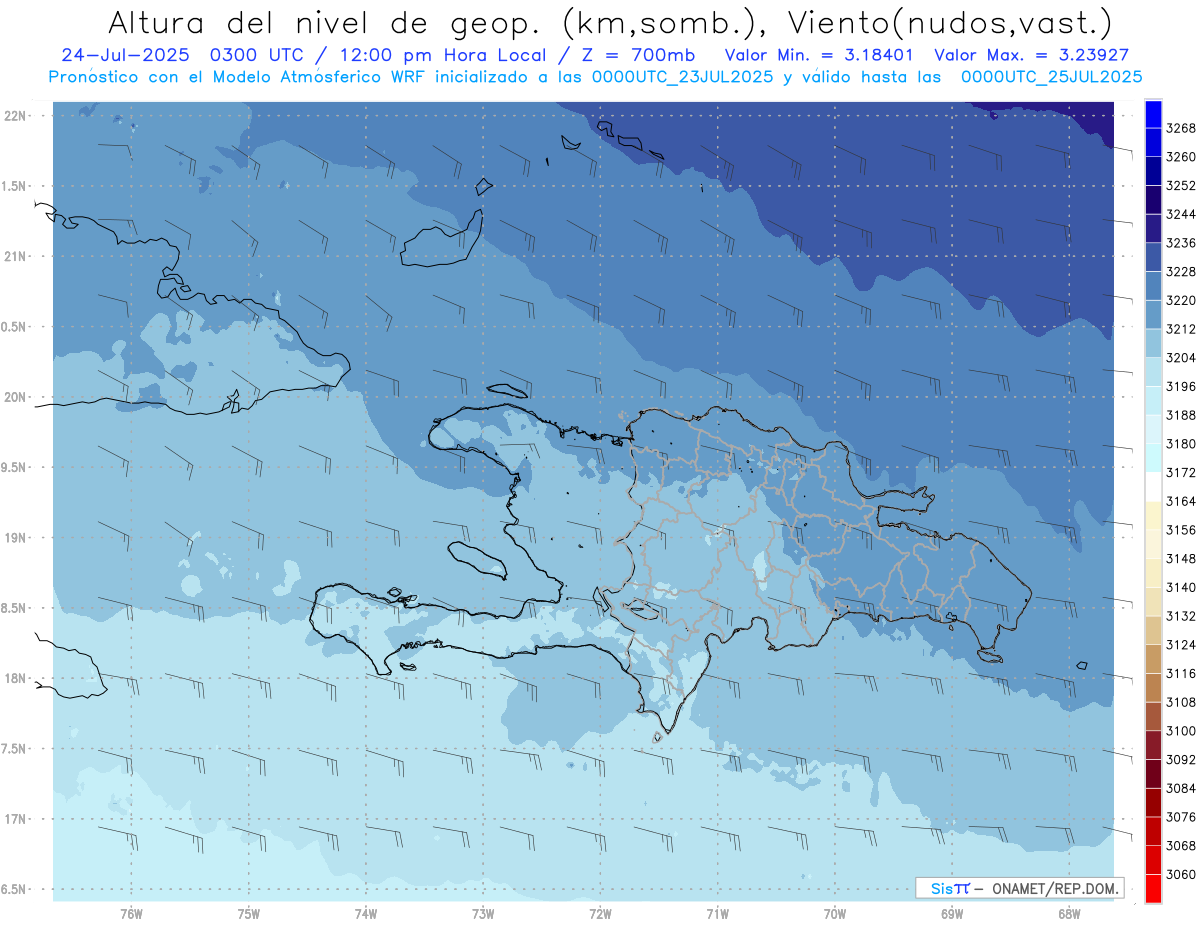The height and width of the screenshot is (927, 1200).
Task: Click the '20N' latitude label
Action: (15, 397)
